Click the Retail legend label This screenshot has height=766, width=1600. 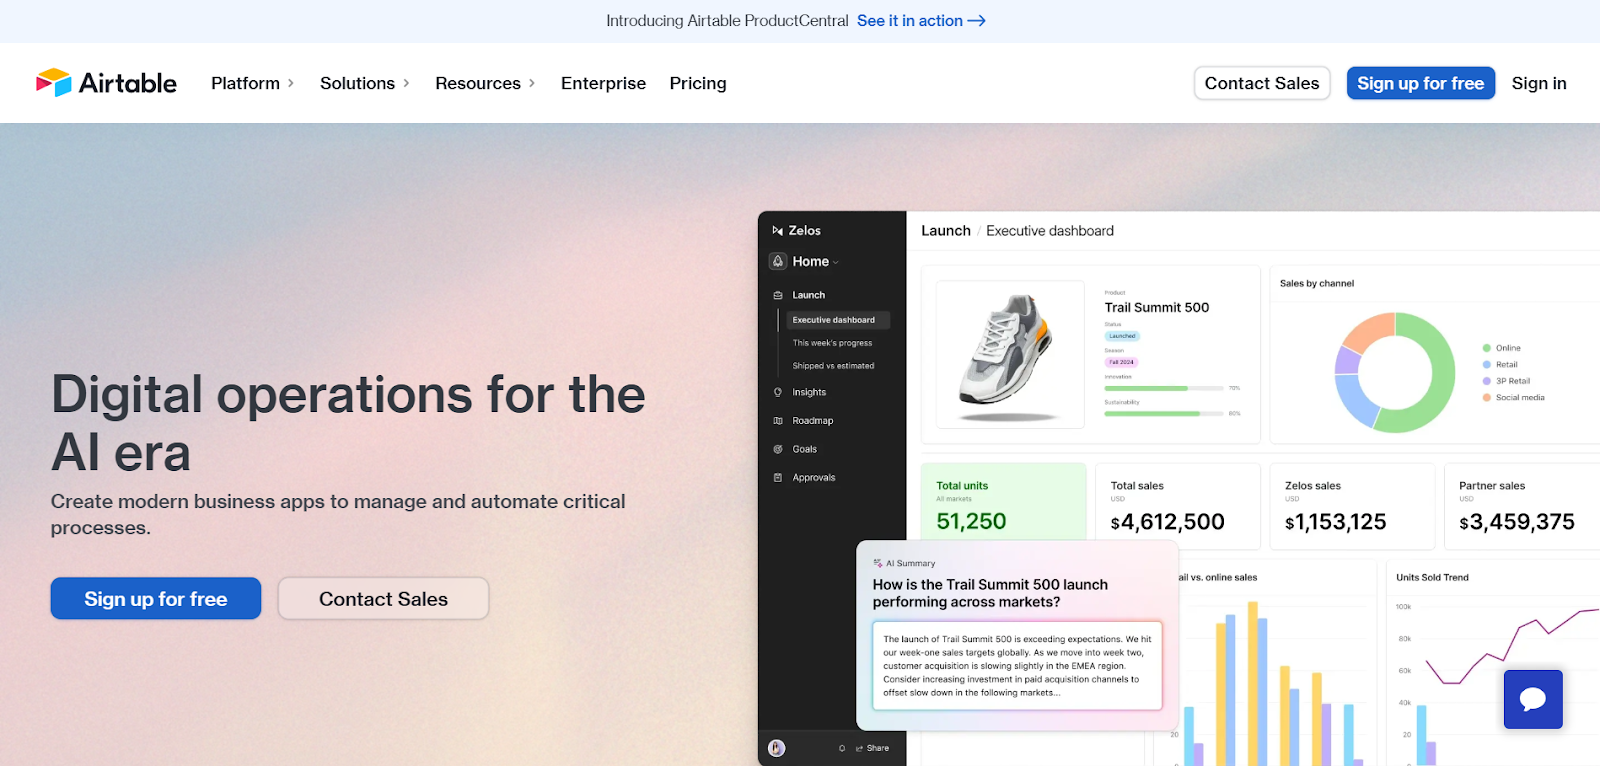(x=1507, y=365)
